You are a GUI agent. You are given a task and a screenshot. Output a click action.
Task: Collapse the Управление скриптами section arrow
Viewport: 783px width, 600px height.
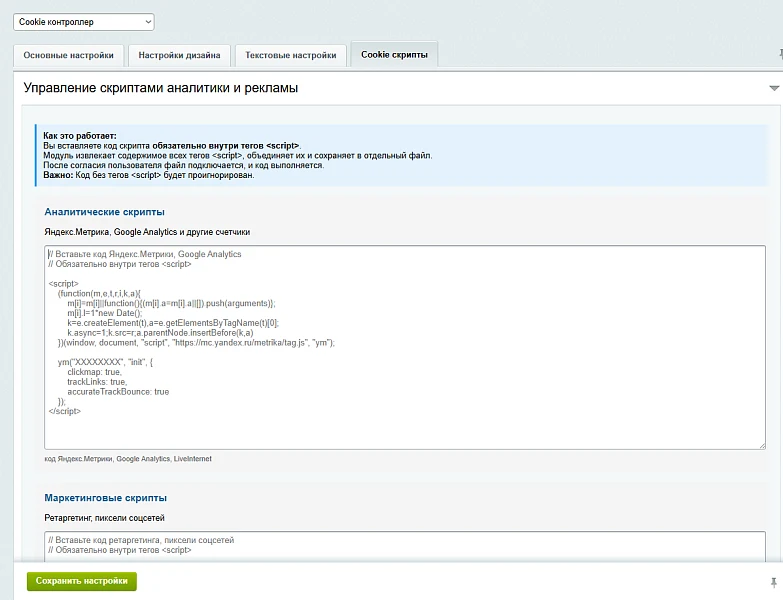tap(774, 88)
